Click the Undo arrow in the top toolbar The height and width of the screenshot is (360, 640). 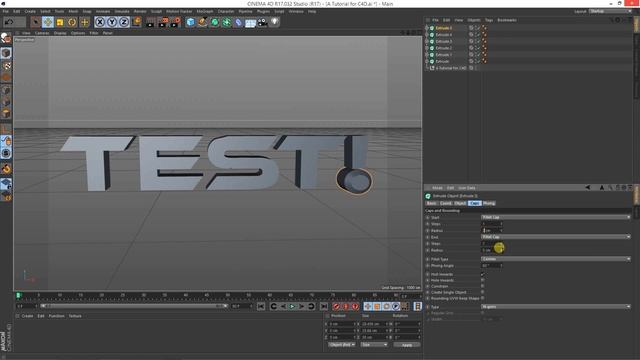(x=9, y=22)
